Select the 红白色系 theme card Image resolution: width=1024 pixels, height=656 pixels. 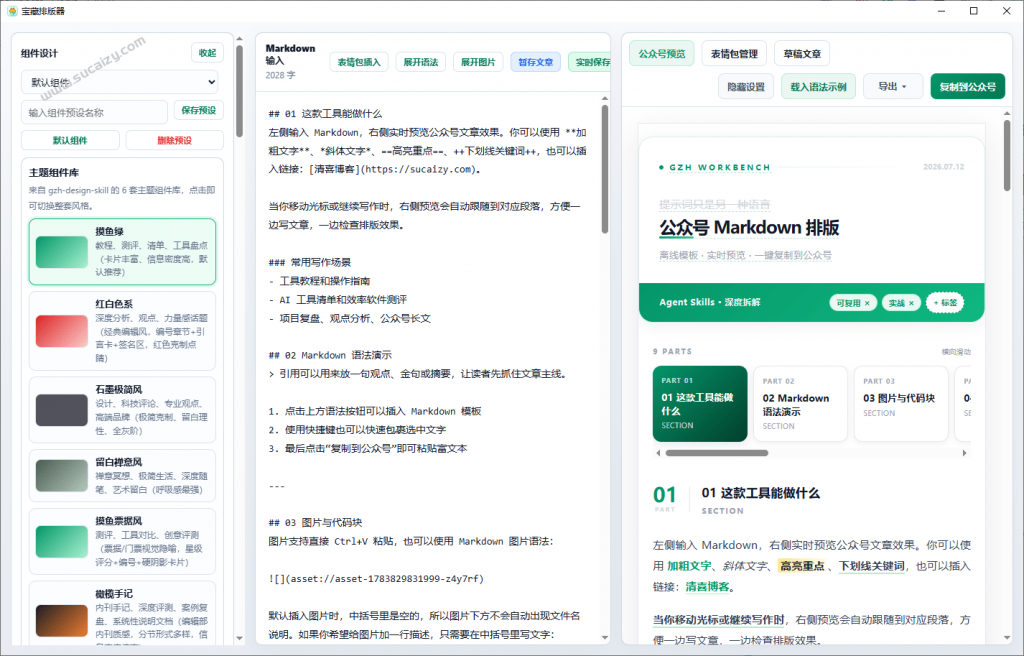122,331
